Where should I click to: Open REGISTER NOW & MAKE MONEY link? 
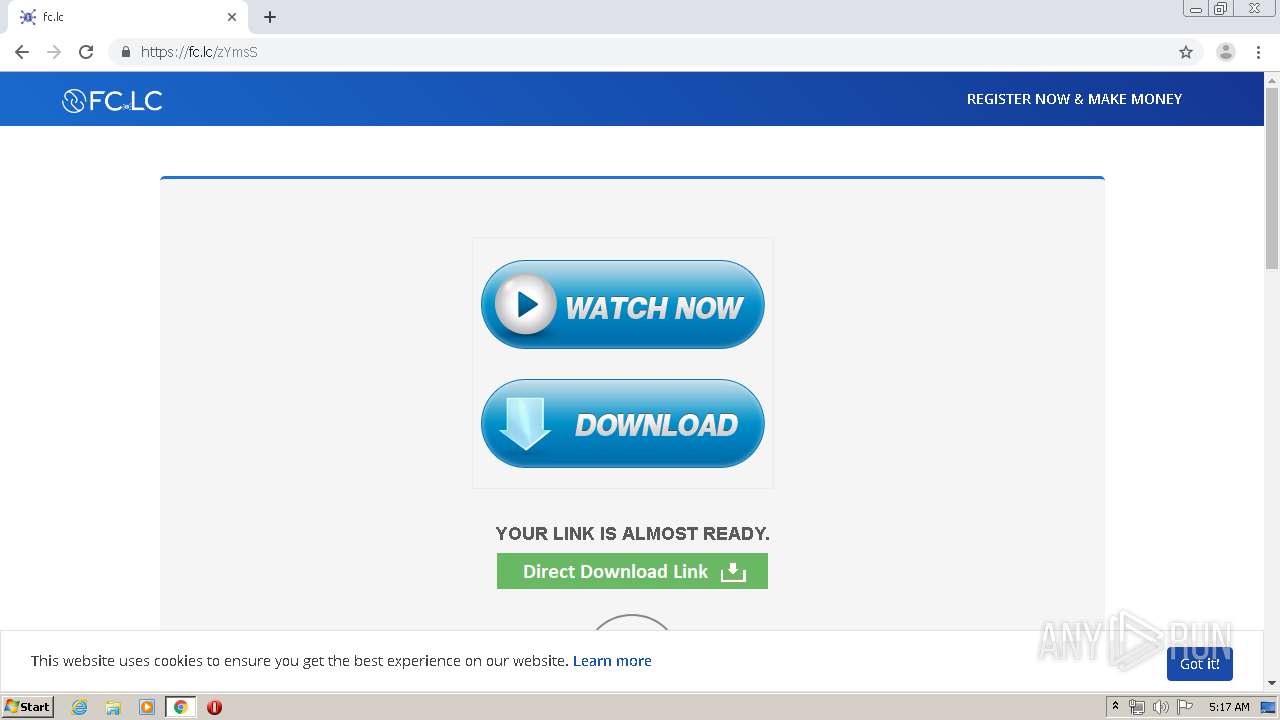pos(1074,99)
